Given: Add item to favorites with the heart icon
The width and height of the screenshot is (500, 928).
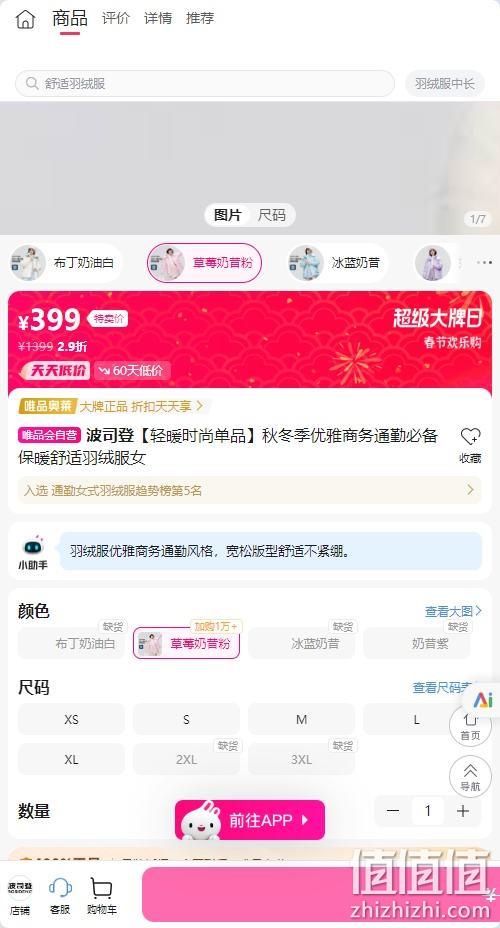Looking at the screenshot, I should pos(470,437).
